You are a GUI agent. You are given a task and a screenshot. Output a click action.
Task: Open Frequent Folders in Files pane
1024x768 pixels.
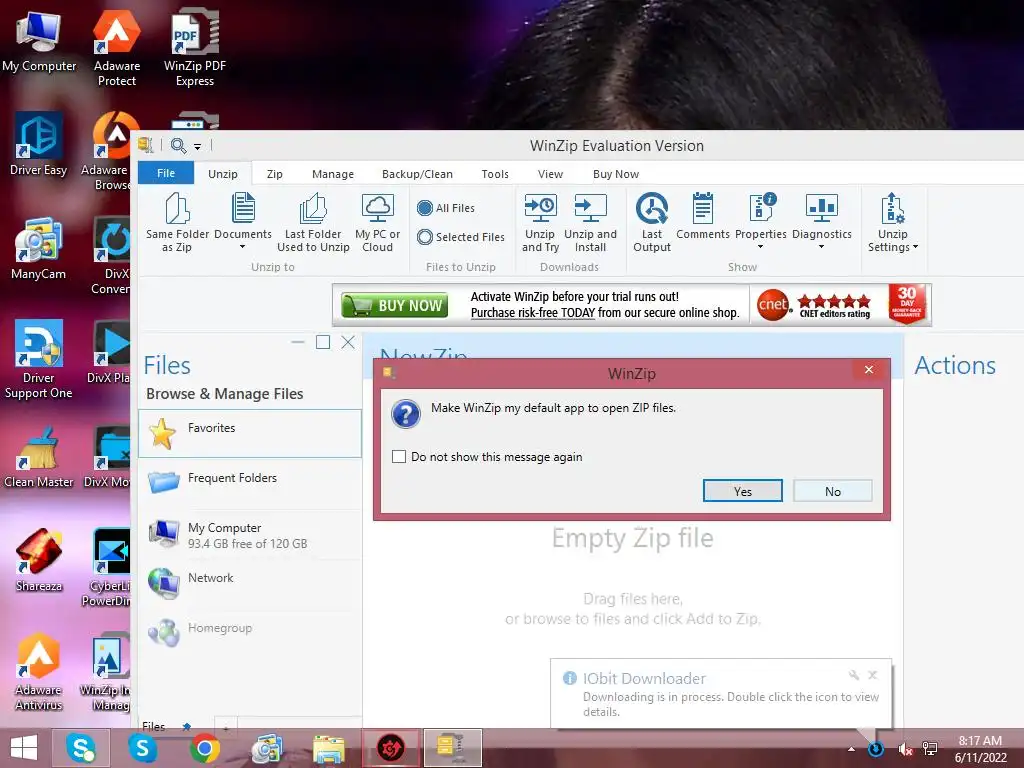pos(249,483)
